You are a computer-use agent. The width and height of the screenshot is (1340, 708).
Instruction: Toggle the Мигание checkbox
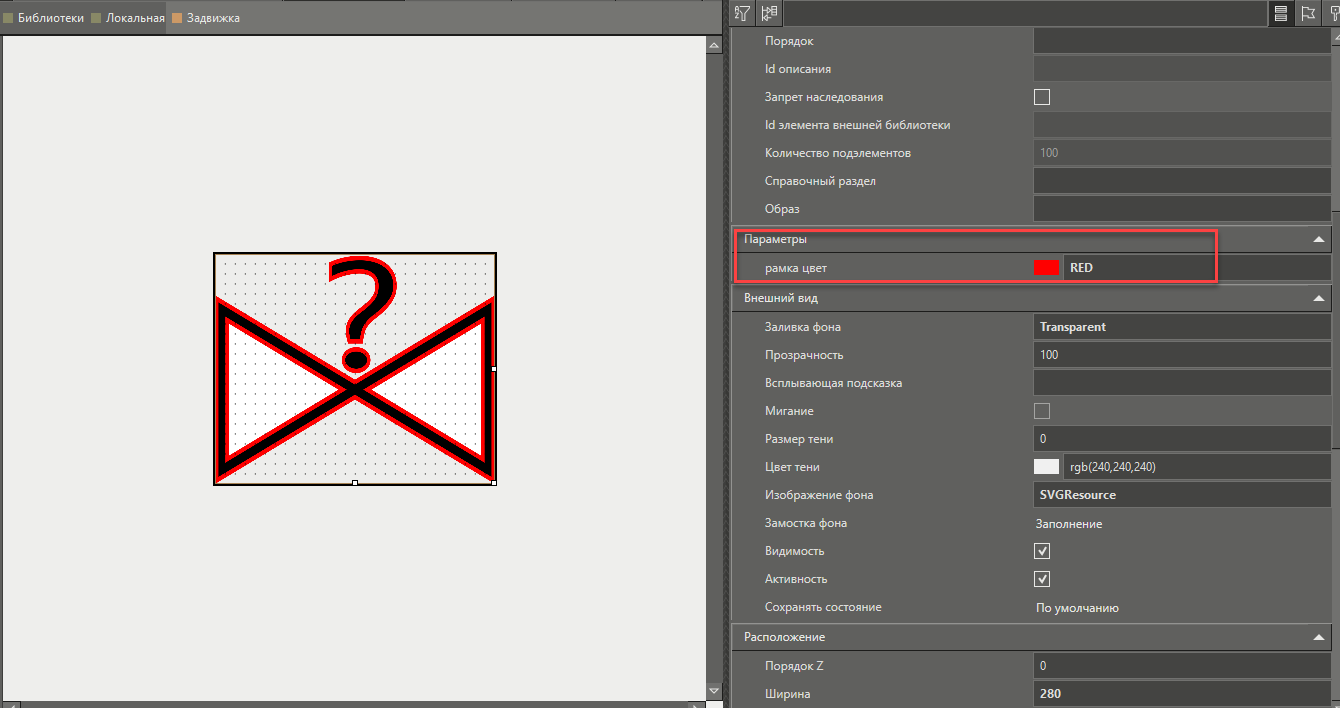(1041, 410)
